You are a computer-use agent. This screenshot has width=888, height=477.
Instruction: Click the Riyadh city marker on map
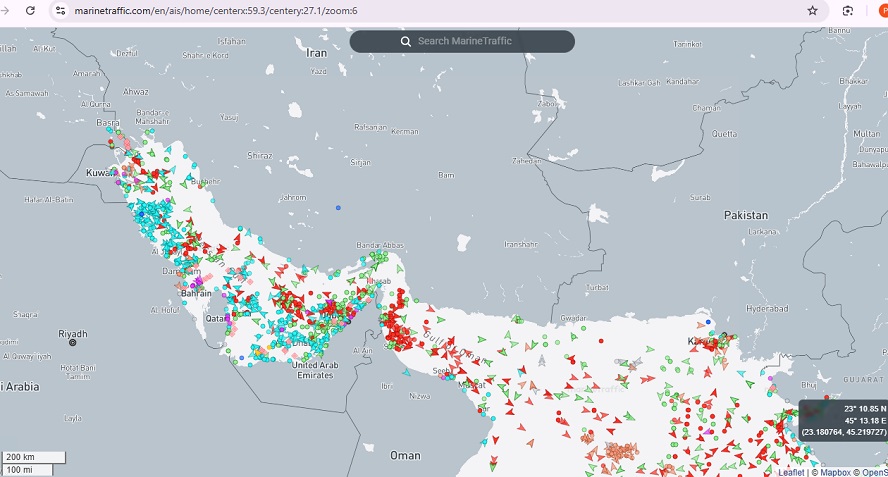click(x=73, y=343)
